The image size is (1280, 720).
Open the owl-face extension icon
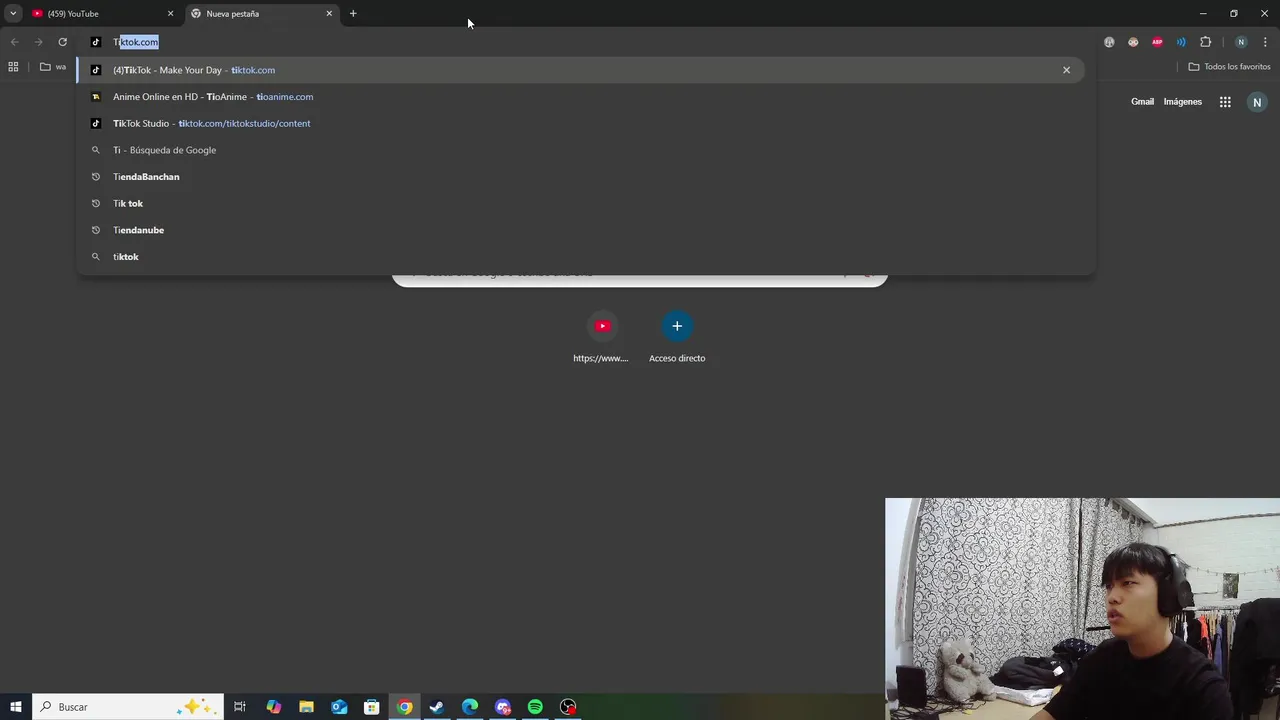click(x=1133, y=42)
